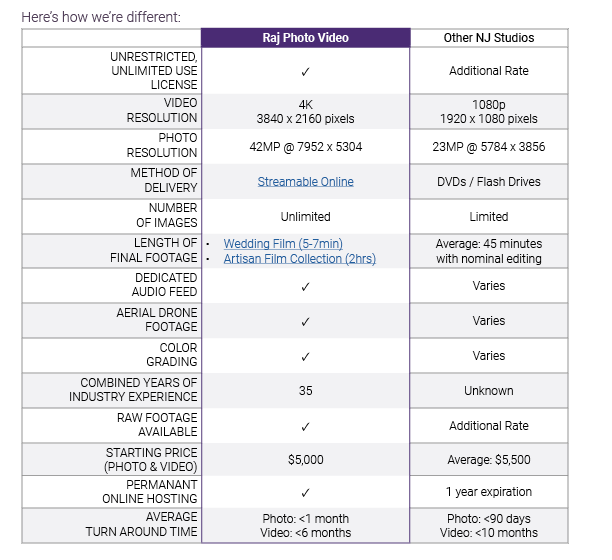Click the bullet beside Artisan Film Collection
Image resolution: width=612 pixels, height=560 pixels.
(x=206, y=260)
